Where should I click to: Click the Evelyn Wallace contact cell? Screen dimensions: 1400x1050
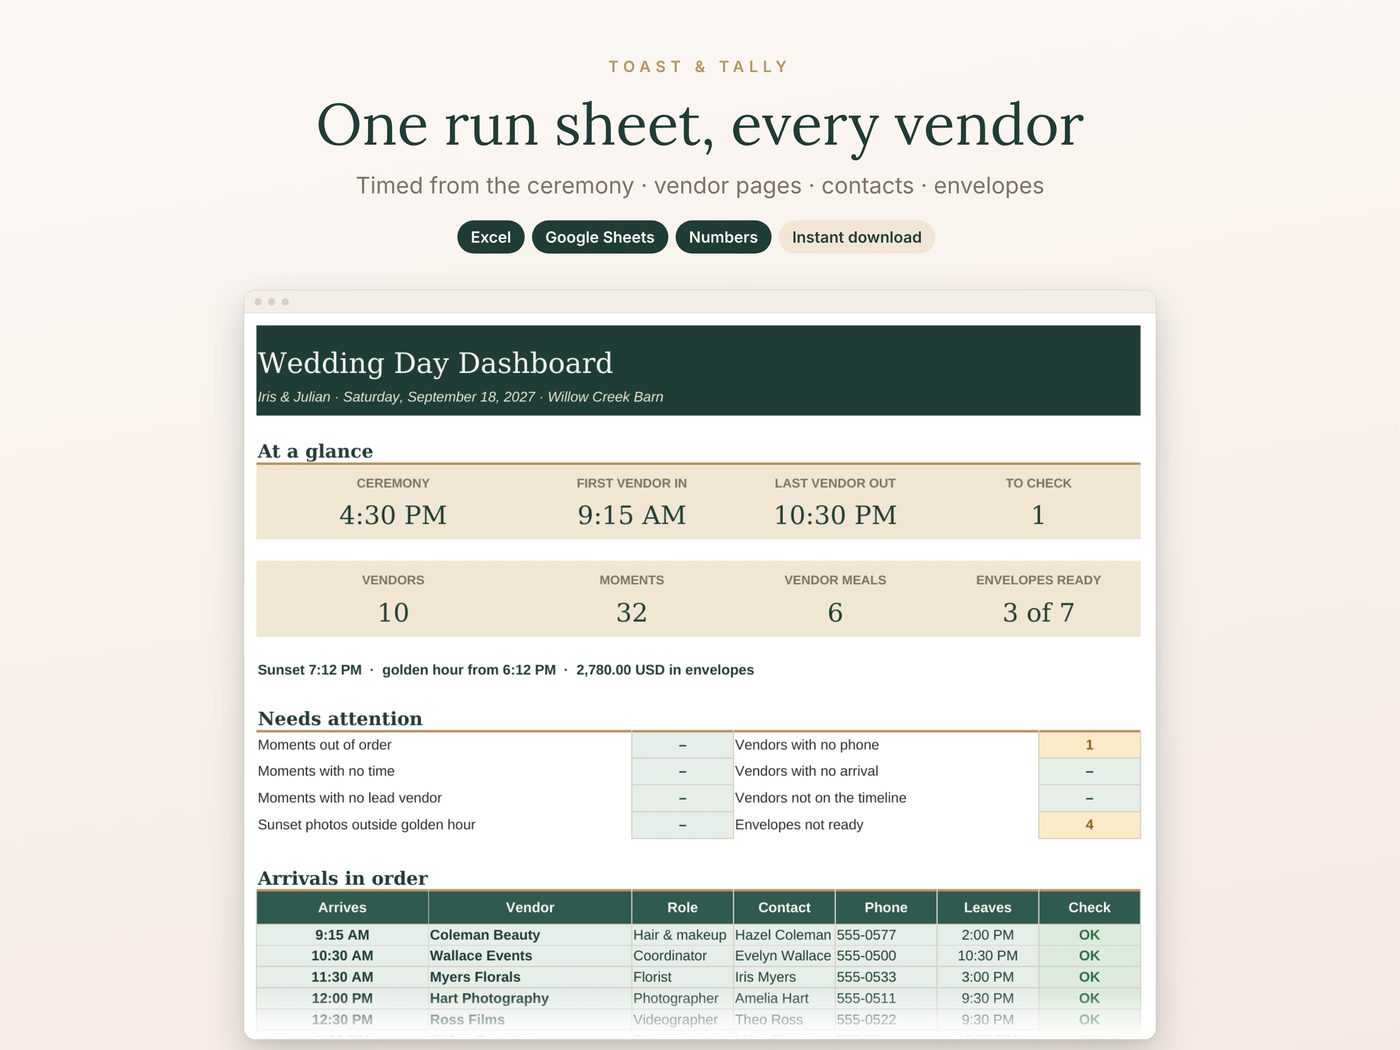click(x=784, y=956)
